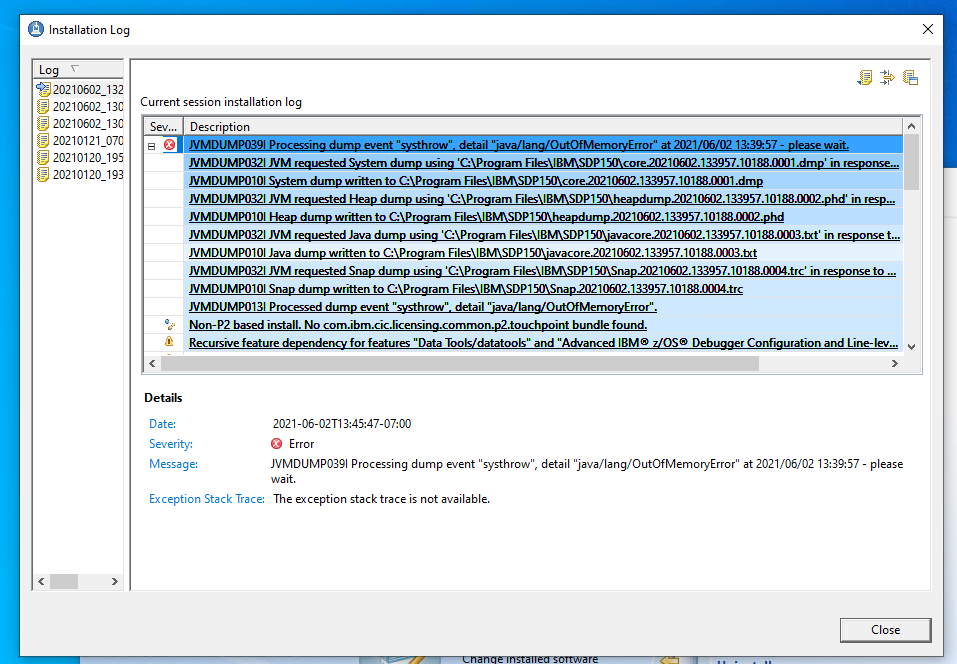Click the Sev... column header

164,126
